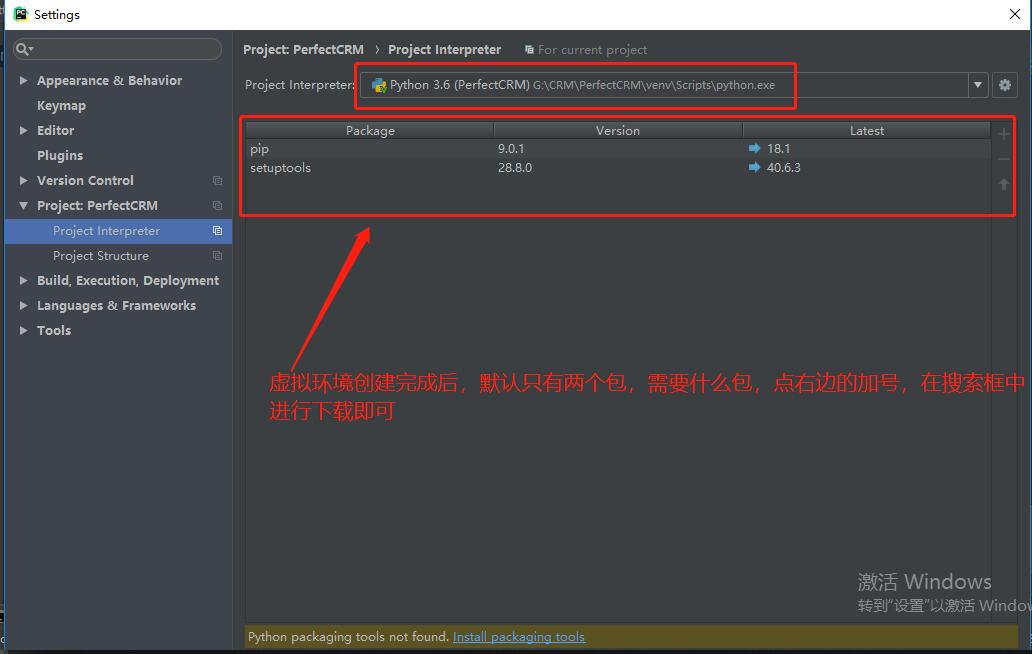This screenshot has height=654, width=1032.
Task: Click the Python icon in interpreter field
Action: (379, 85)
